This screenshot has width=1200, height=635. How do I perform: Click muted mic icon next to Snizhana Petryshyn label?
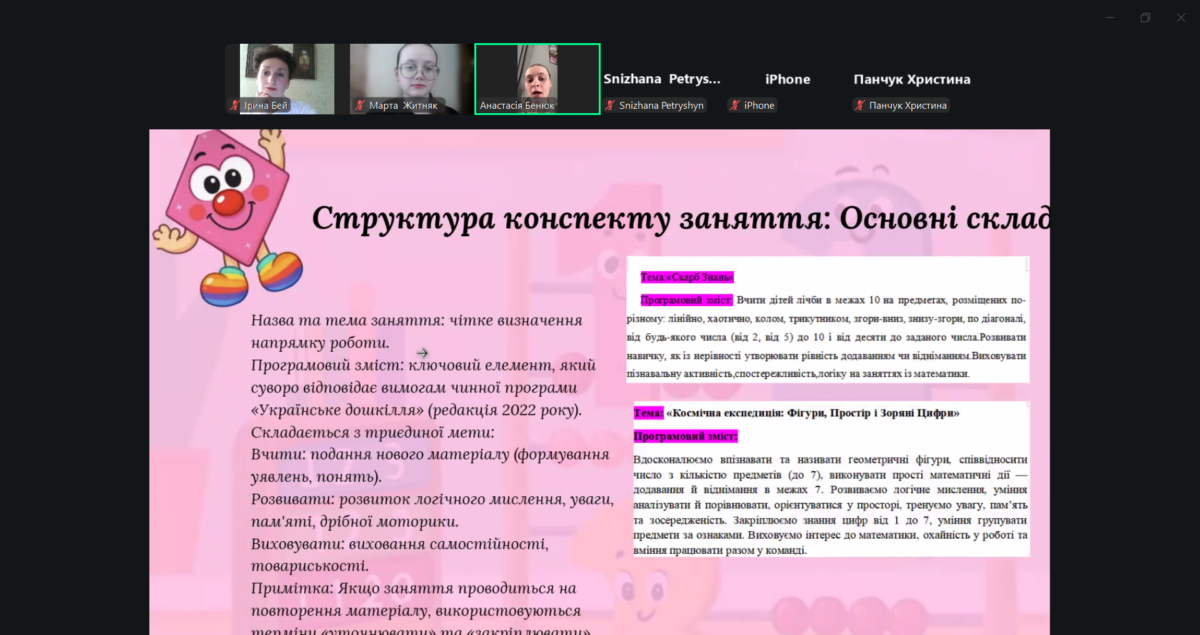pos(610,105)
